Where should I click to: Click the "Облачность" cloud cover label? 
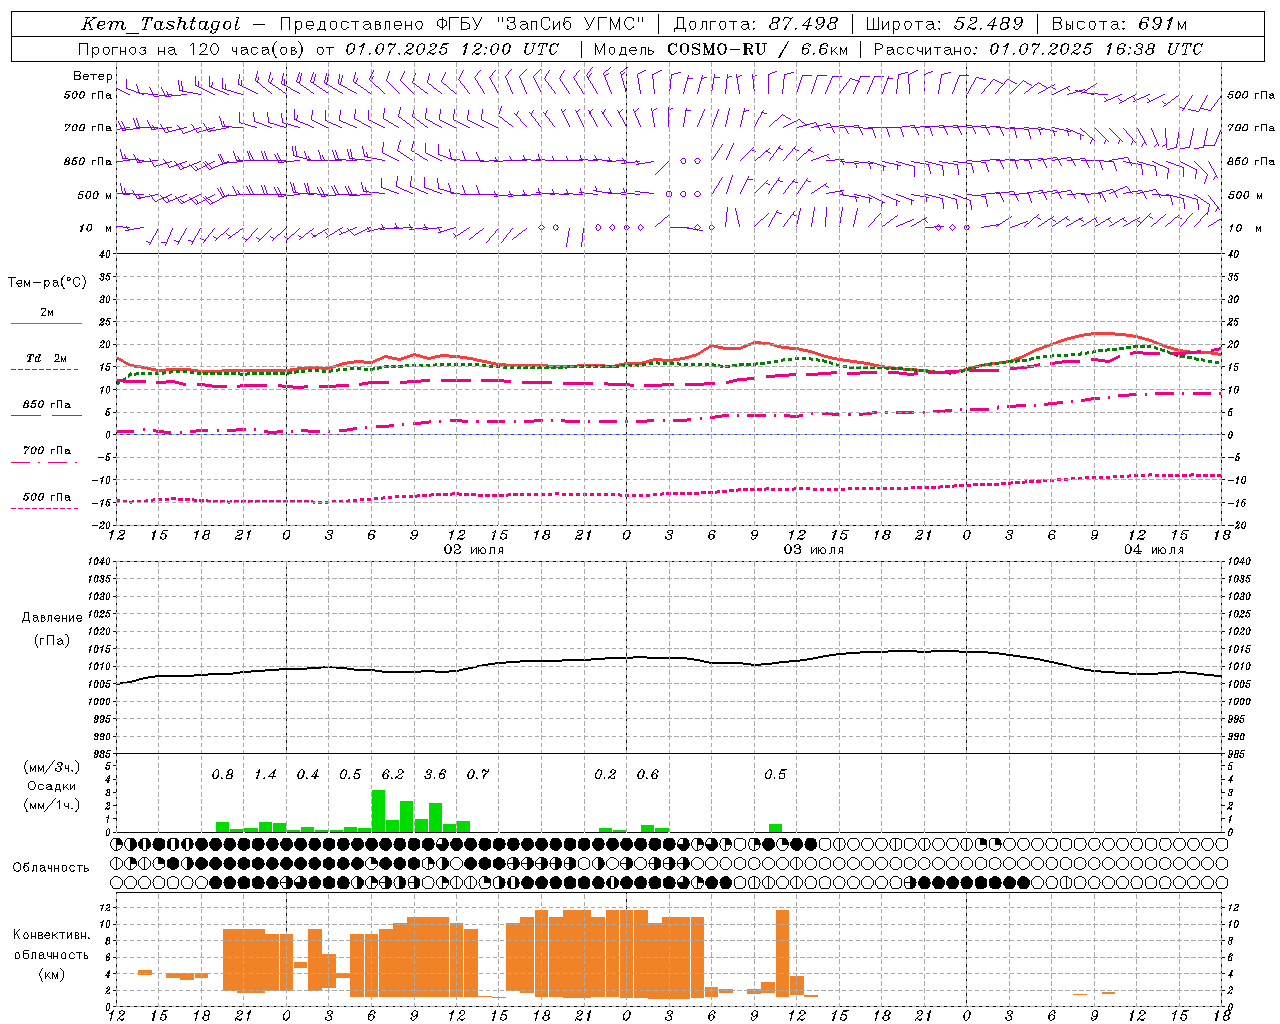[x=51, y=867]
